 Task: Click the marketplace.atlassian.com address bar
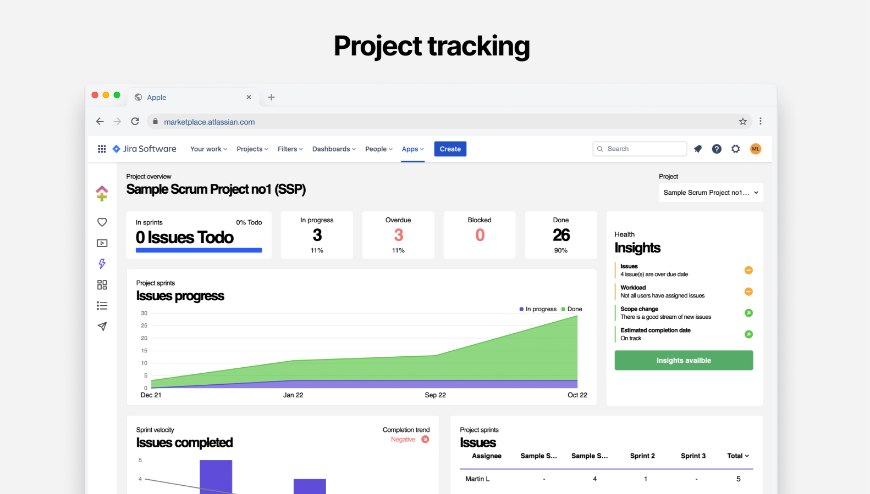coord(448,122)
